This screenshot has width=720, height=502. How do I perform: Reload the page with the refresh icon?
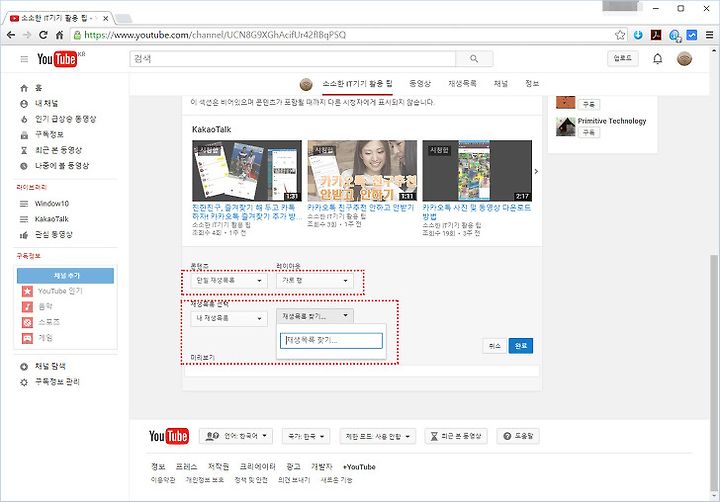pyautogui.click(x=43, y=35)
